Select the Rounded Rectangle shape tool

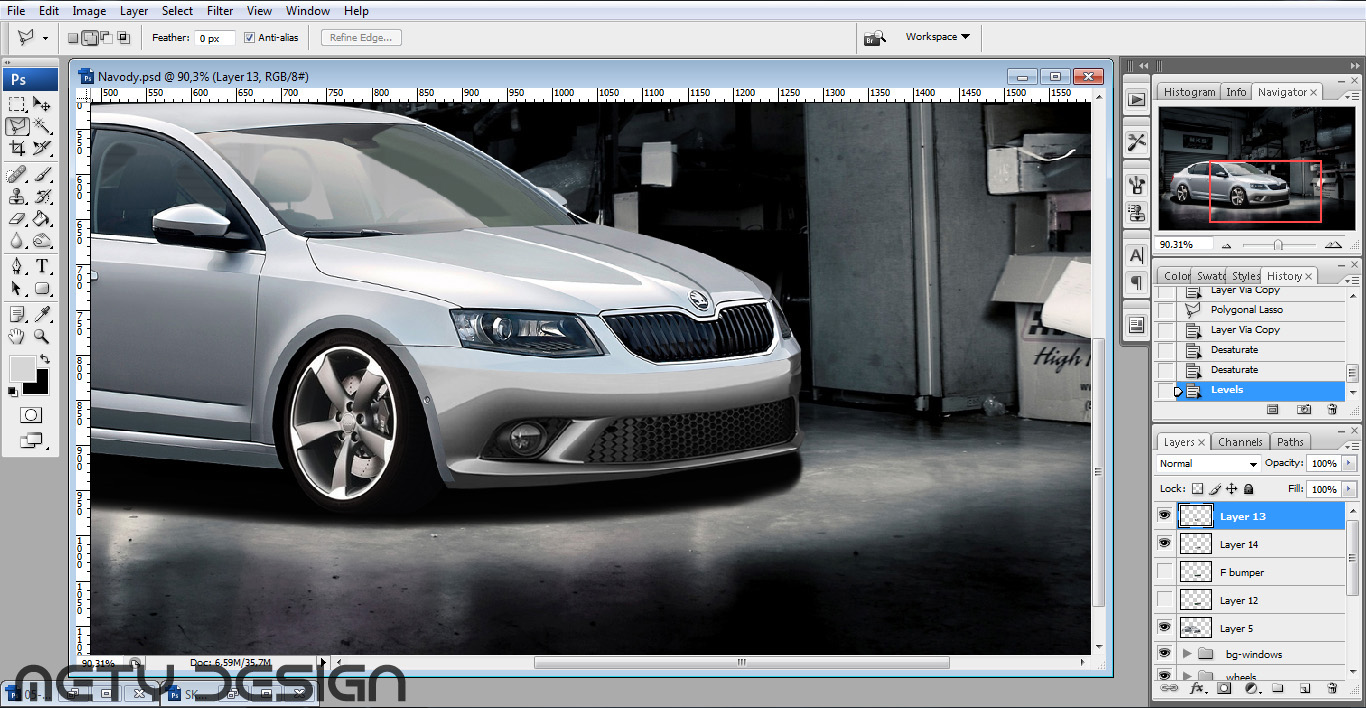pyautogui.click(x=42, y=288)
